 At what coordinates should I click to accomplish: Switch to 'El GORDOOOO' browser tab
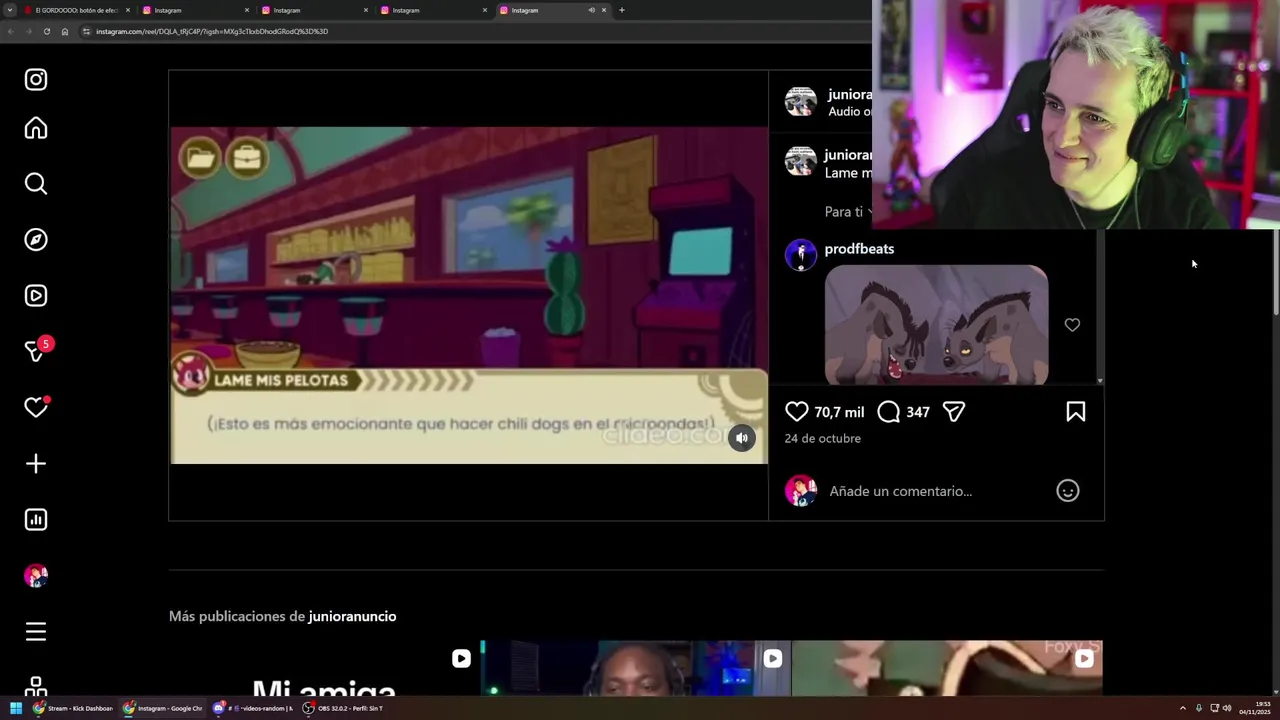(77, 10)
